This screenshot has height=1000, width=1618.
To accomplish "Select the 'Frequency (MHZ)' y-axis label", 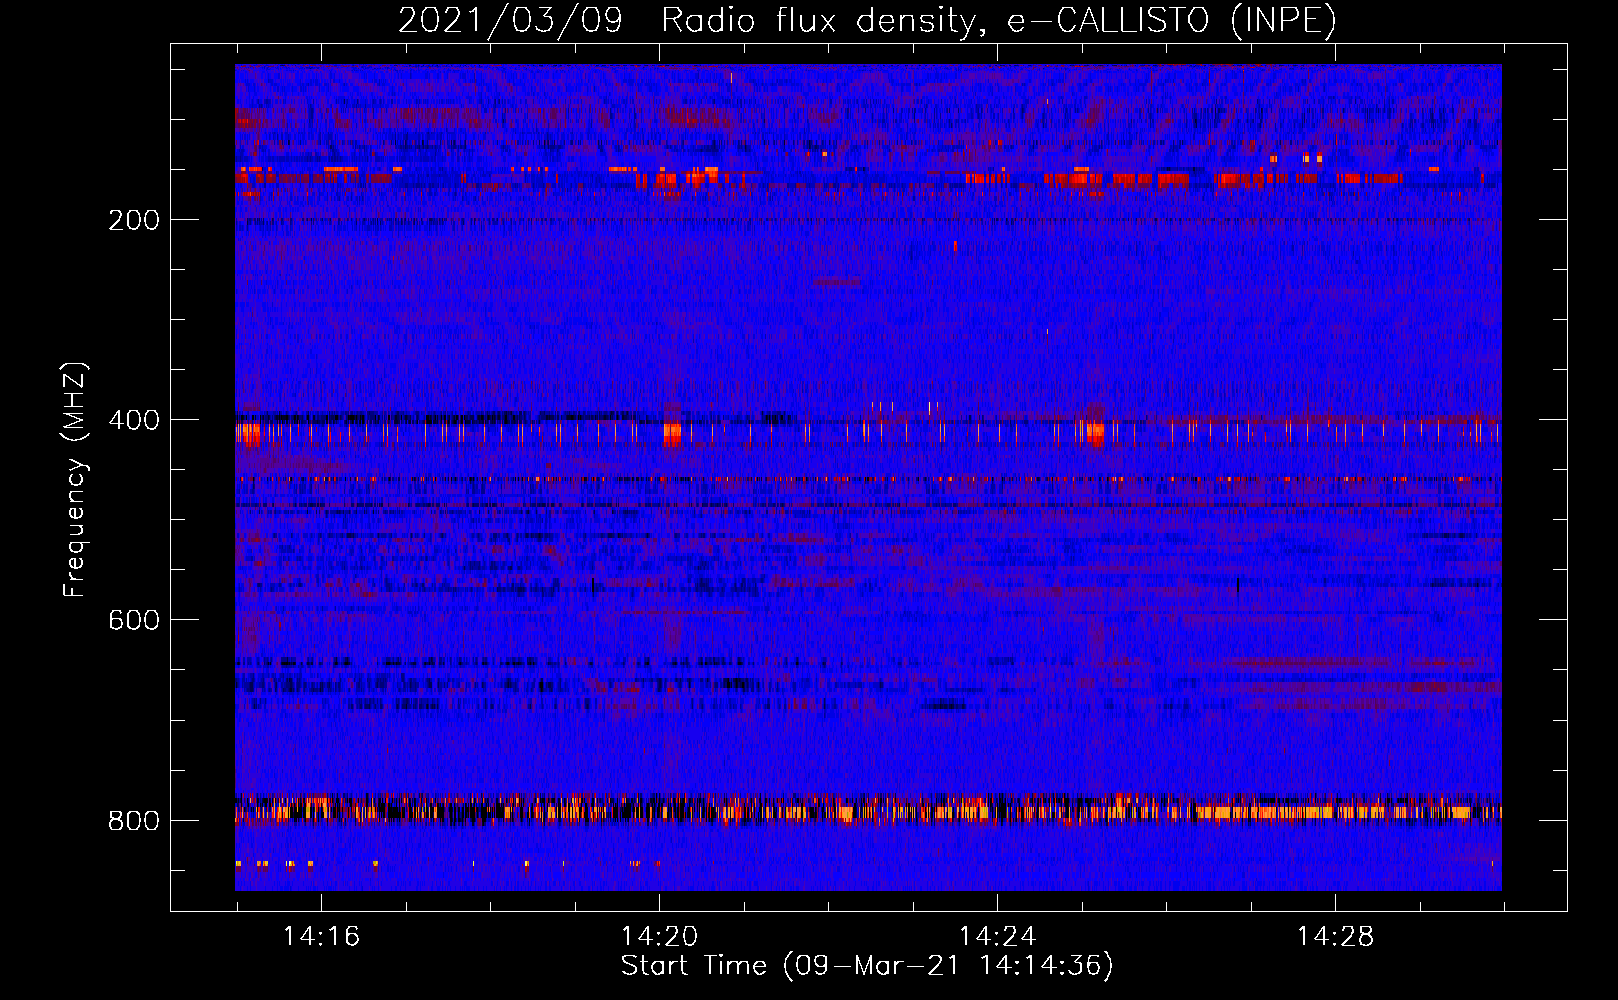I will (x=75, y=480).
